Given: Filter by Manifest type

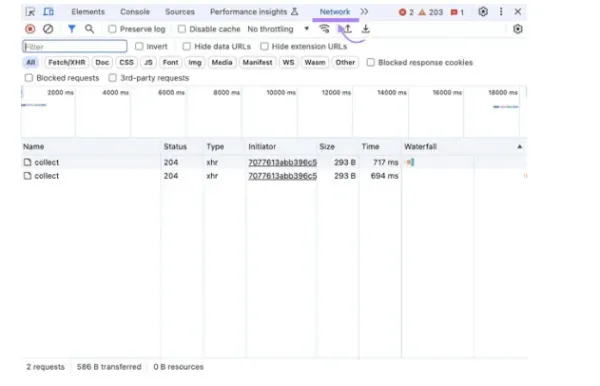Looking at the screenshot, I should pos(257,62).
